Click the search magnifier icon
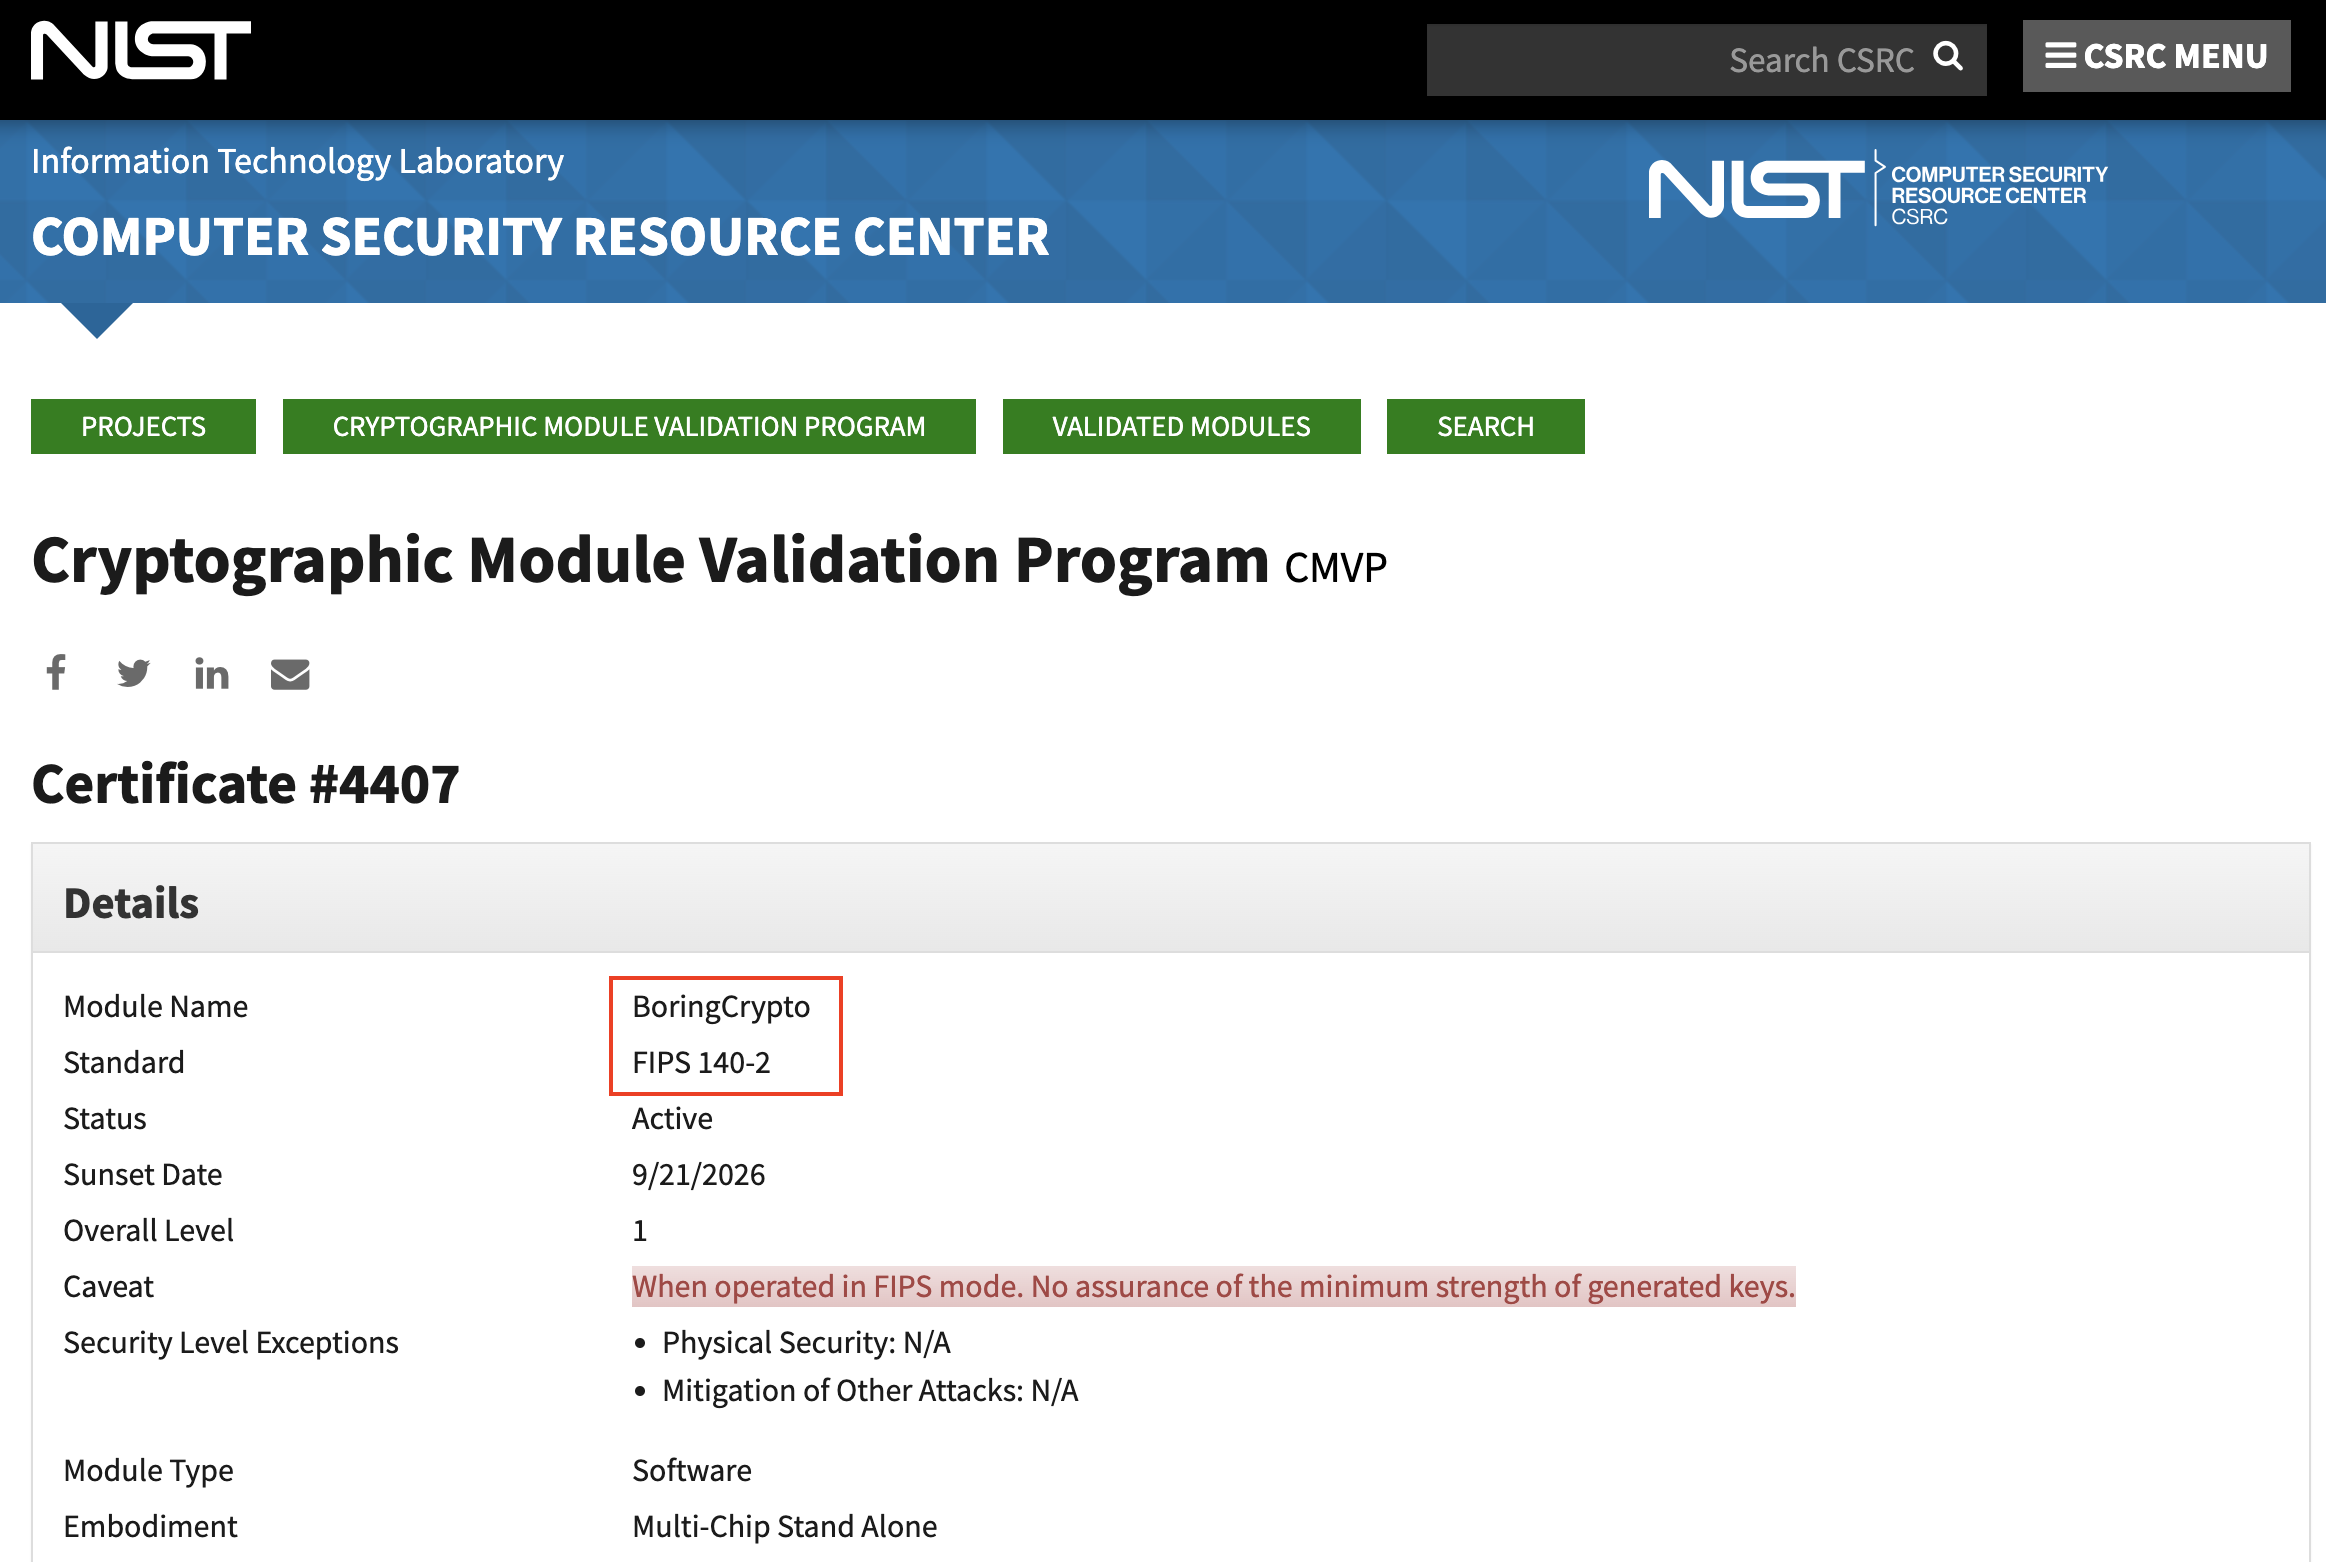This screenshot has width=2326, height=1562. point(1947,57)
